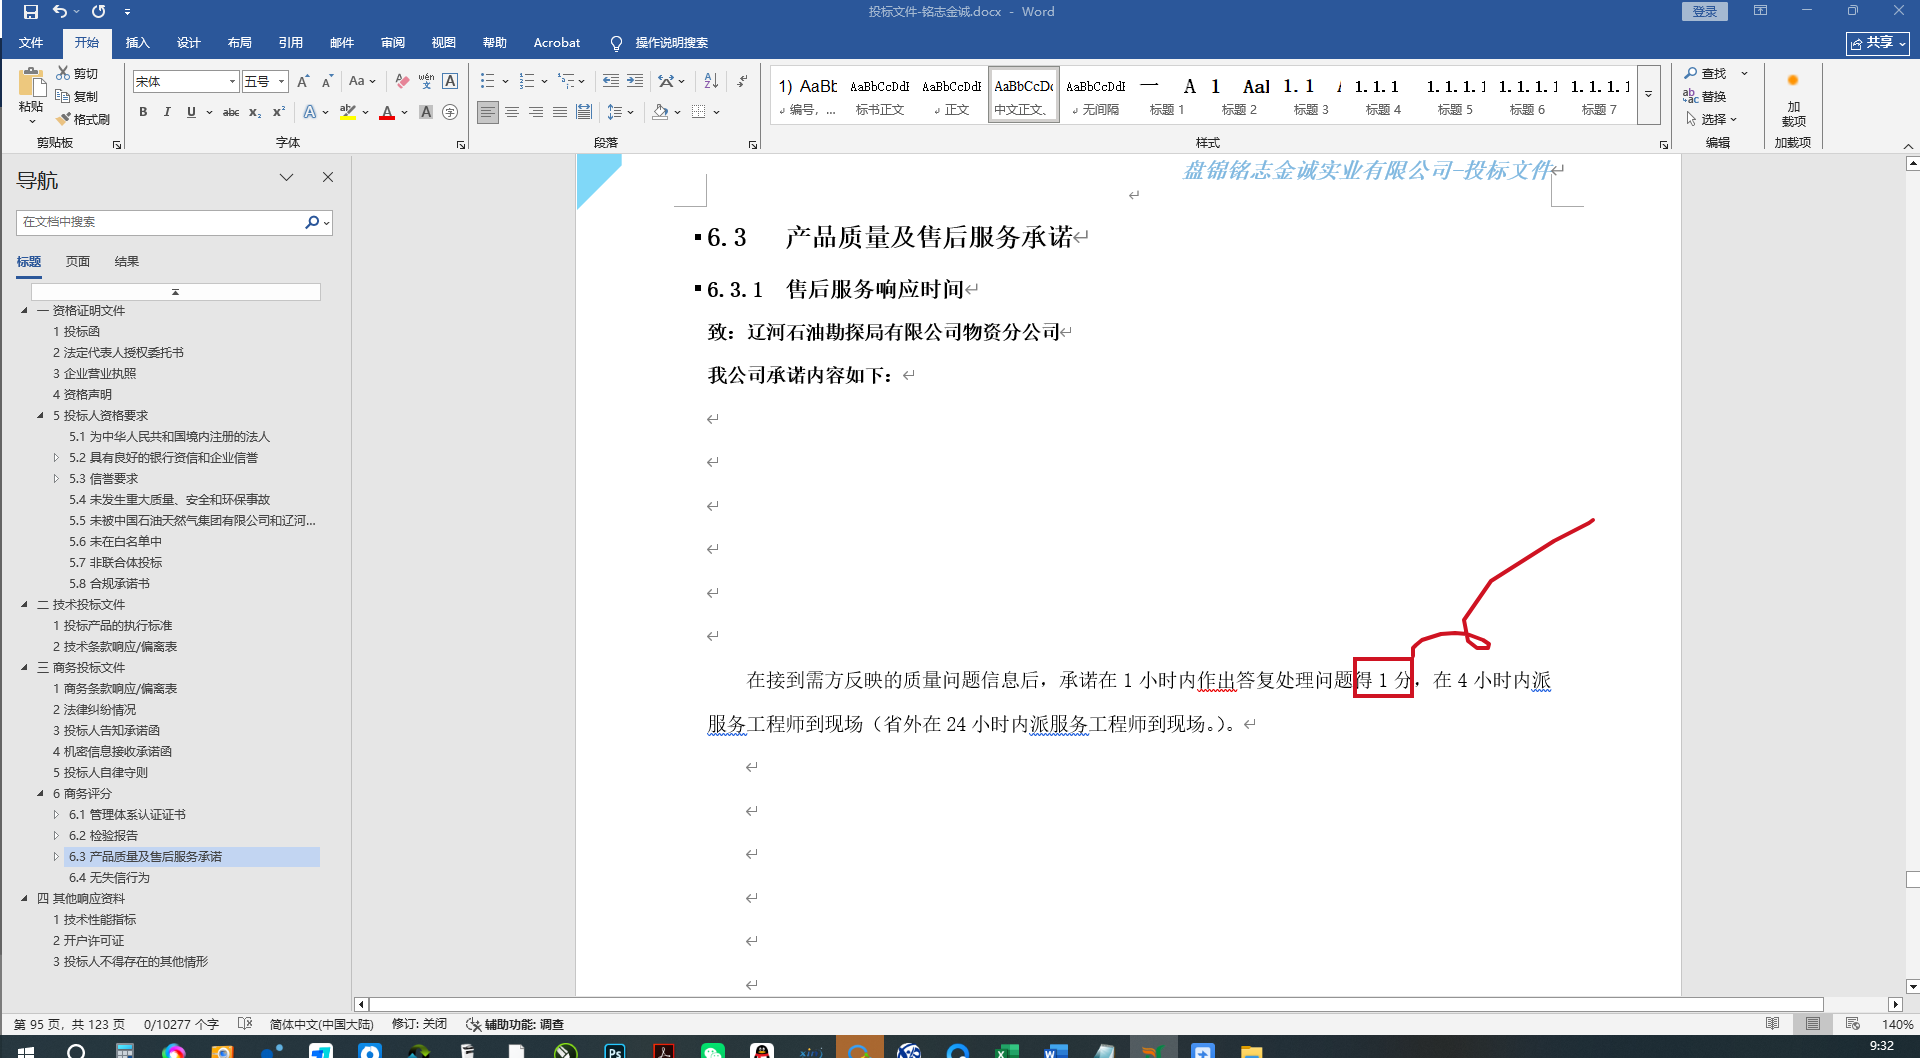Copy selection with 复制

click(77, 96)
